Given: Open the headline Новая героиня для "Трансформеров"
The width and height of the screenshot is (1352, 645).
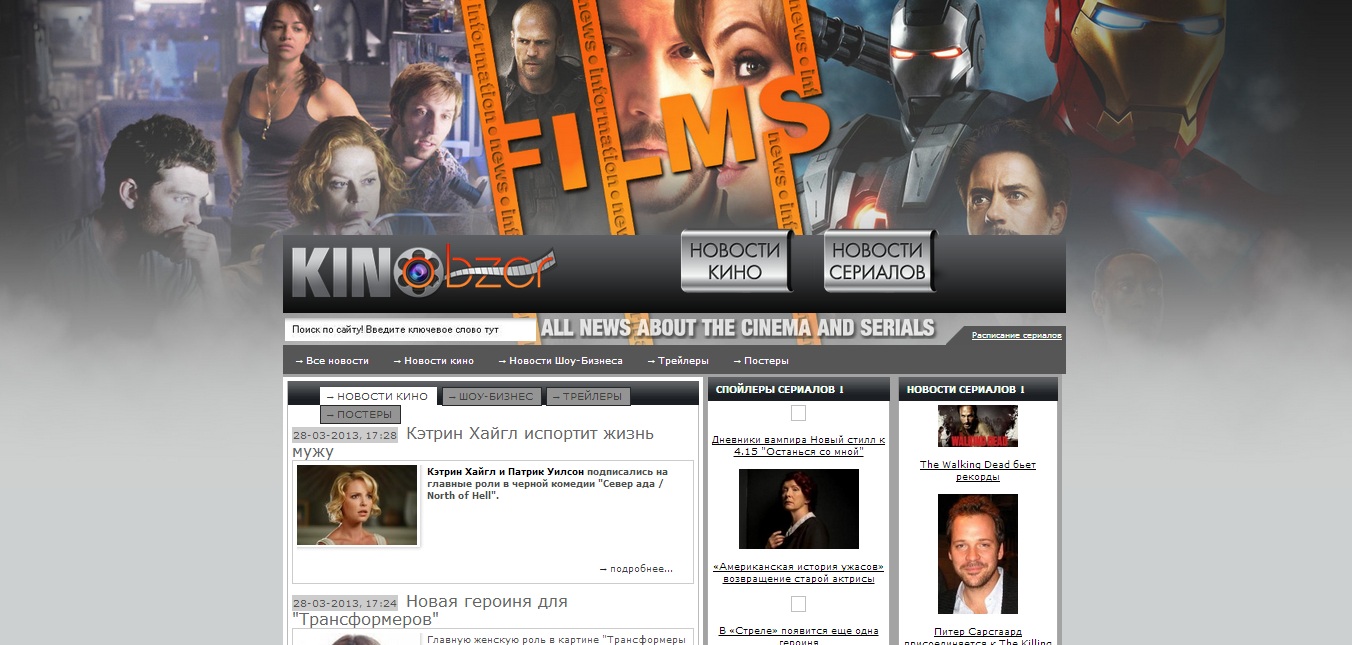Looking at the screenshot, I should click(x=430, y=610).
